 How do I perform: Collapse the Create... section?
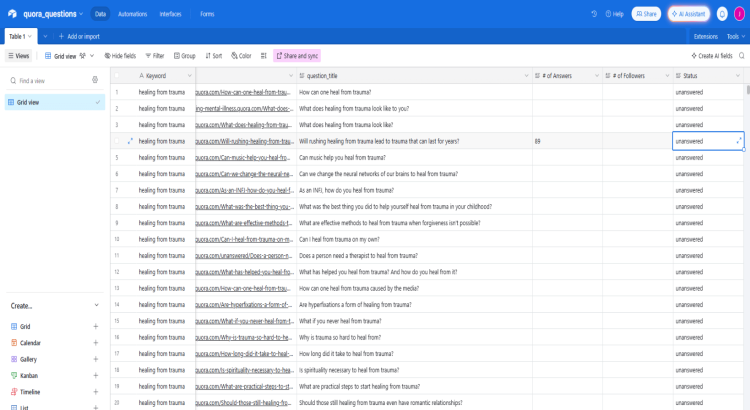coord(96,306)
